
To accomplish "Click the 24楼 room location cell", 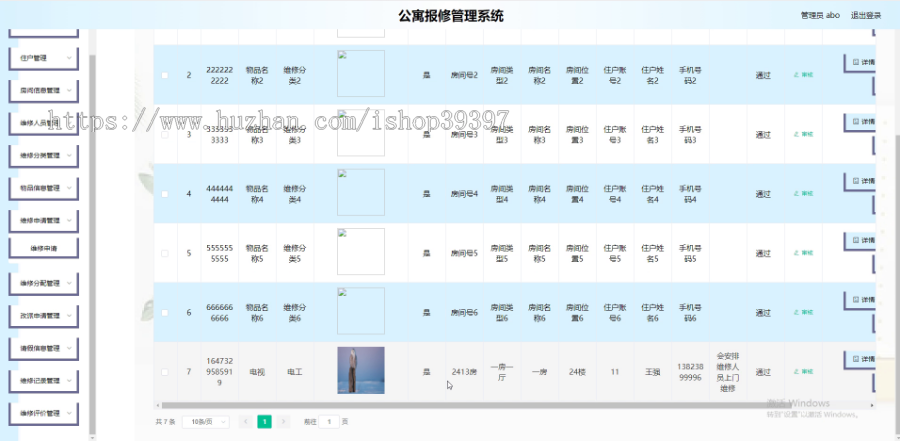I will point(577,372).
